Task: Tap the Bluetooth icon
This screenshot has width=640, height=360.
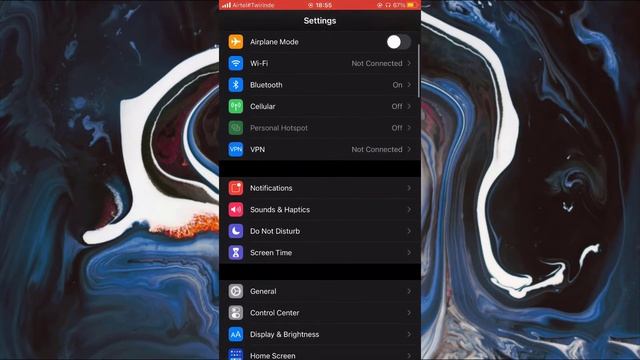Action: pyautogui.click(x=236, y=85)
